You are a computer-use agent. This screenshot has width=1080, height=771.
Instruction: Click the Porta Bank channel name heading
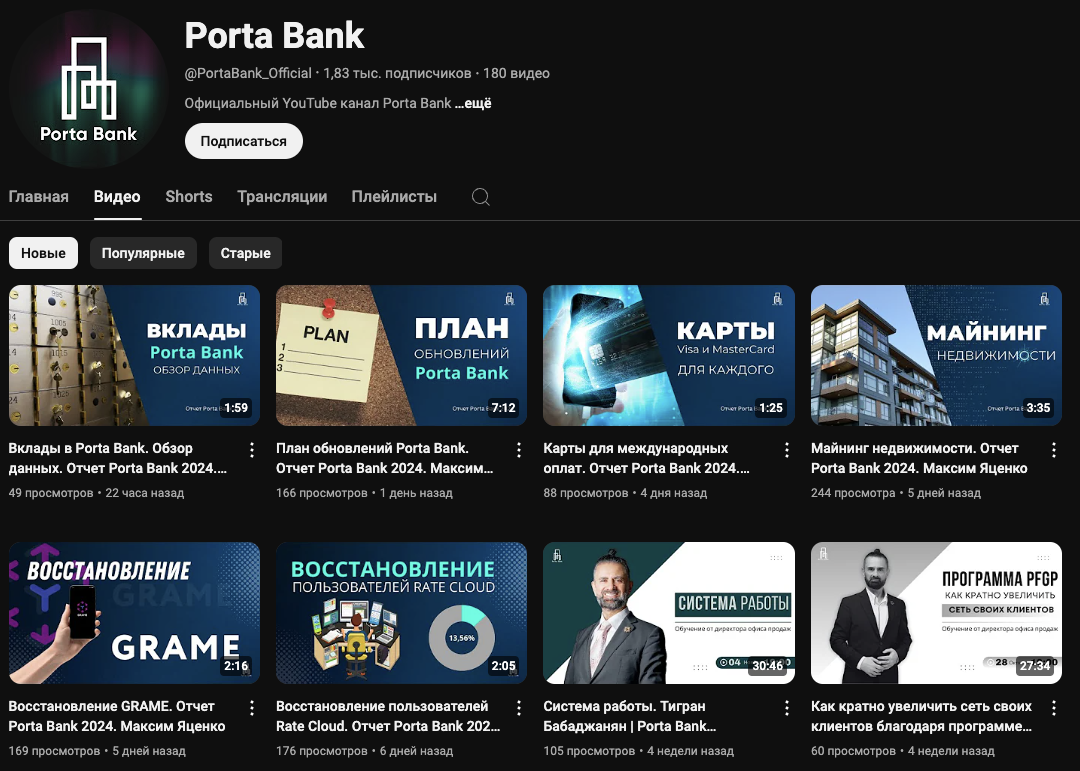point(274,36)
